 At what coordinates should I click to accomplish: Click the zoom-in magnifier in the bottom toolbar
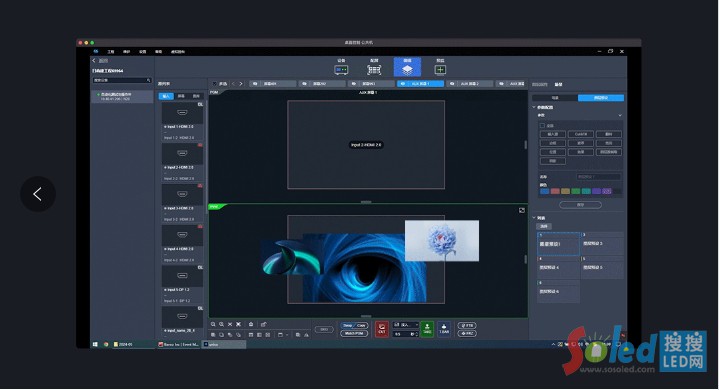point(213,324)
